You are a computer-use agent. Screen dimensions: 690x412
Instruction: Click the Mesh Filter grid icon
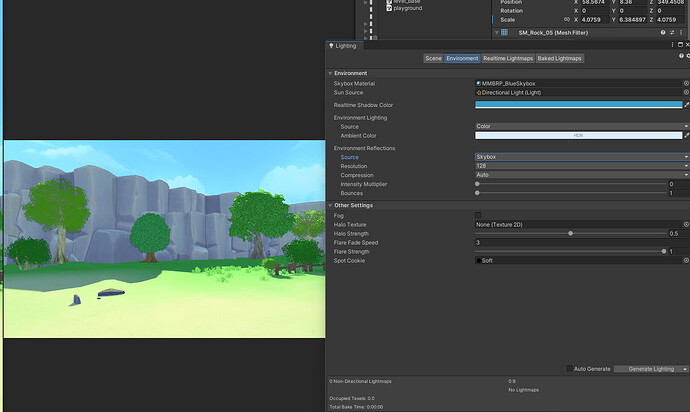[x=504, y=33]
